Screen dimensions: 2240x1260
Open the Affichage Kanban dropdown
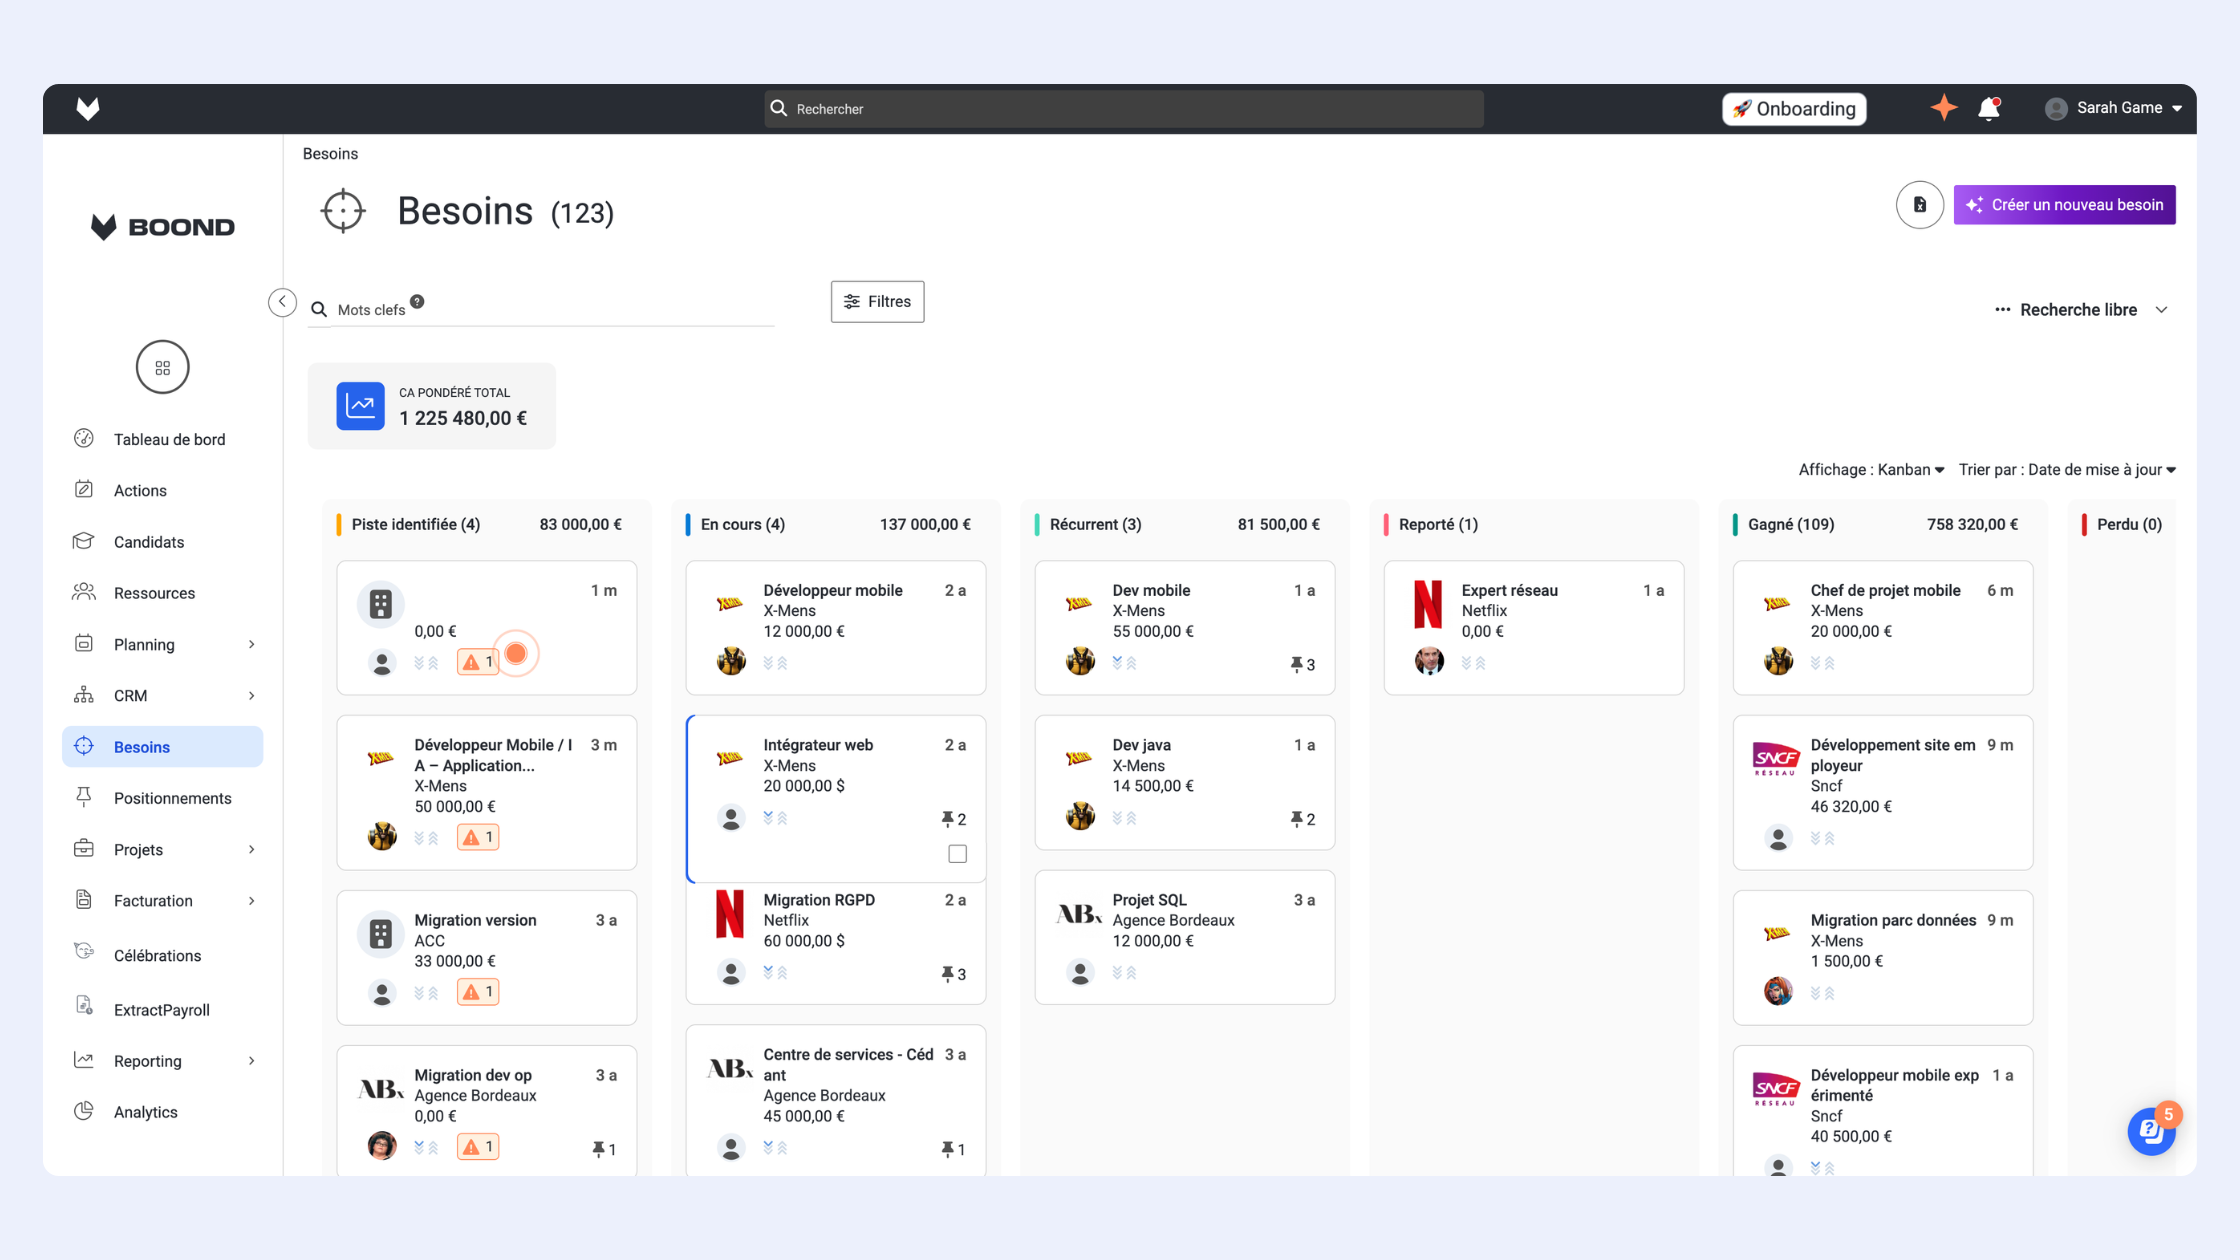click(x=1871, y=470)
